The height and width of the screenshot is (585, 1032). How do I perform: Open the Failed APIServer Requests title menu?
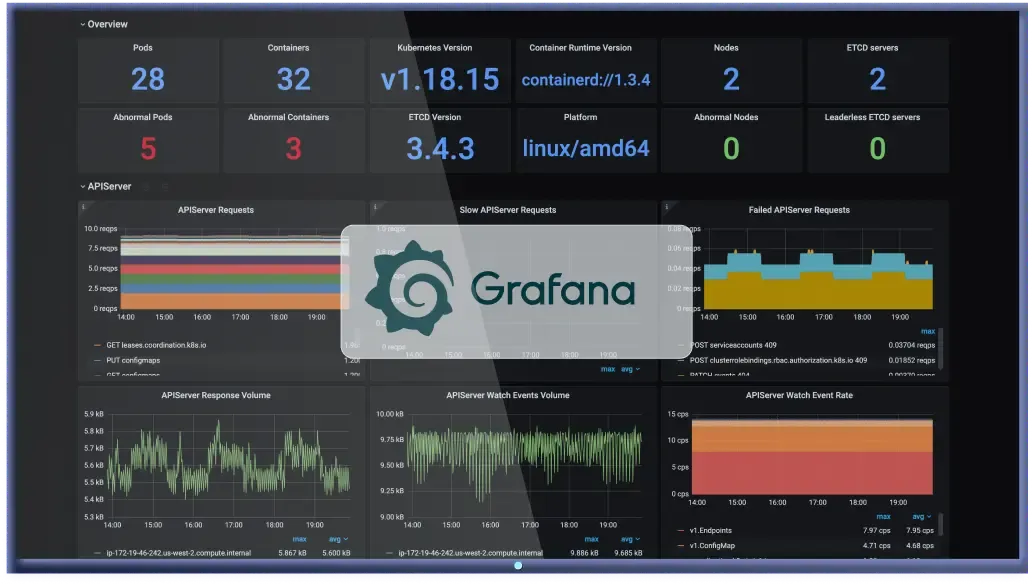tap(799, 211)
